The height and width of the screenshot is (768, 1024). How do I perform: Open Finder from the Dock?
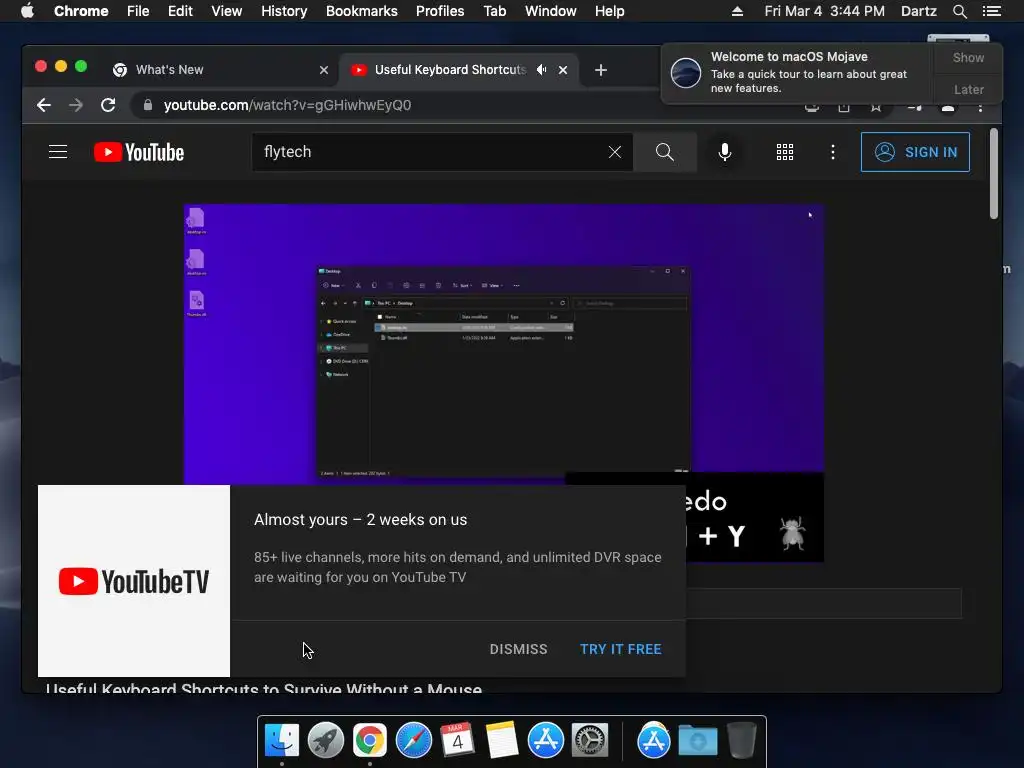pos(282,741)
